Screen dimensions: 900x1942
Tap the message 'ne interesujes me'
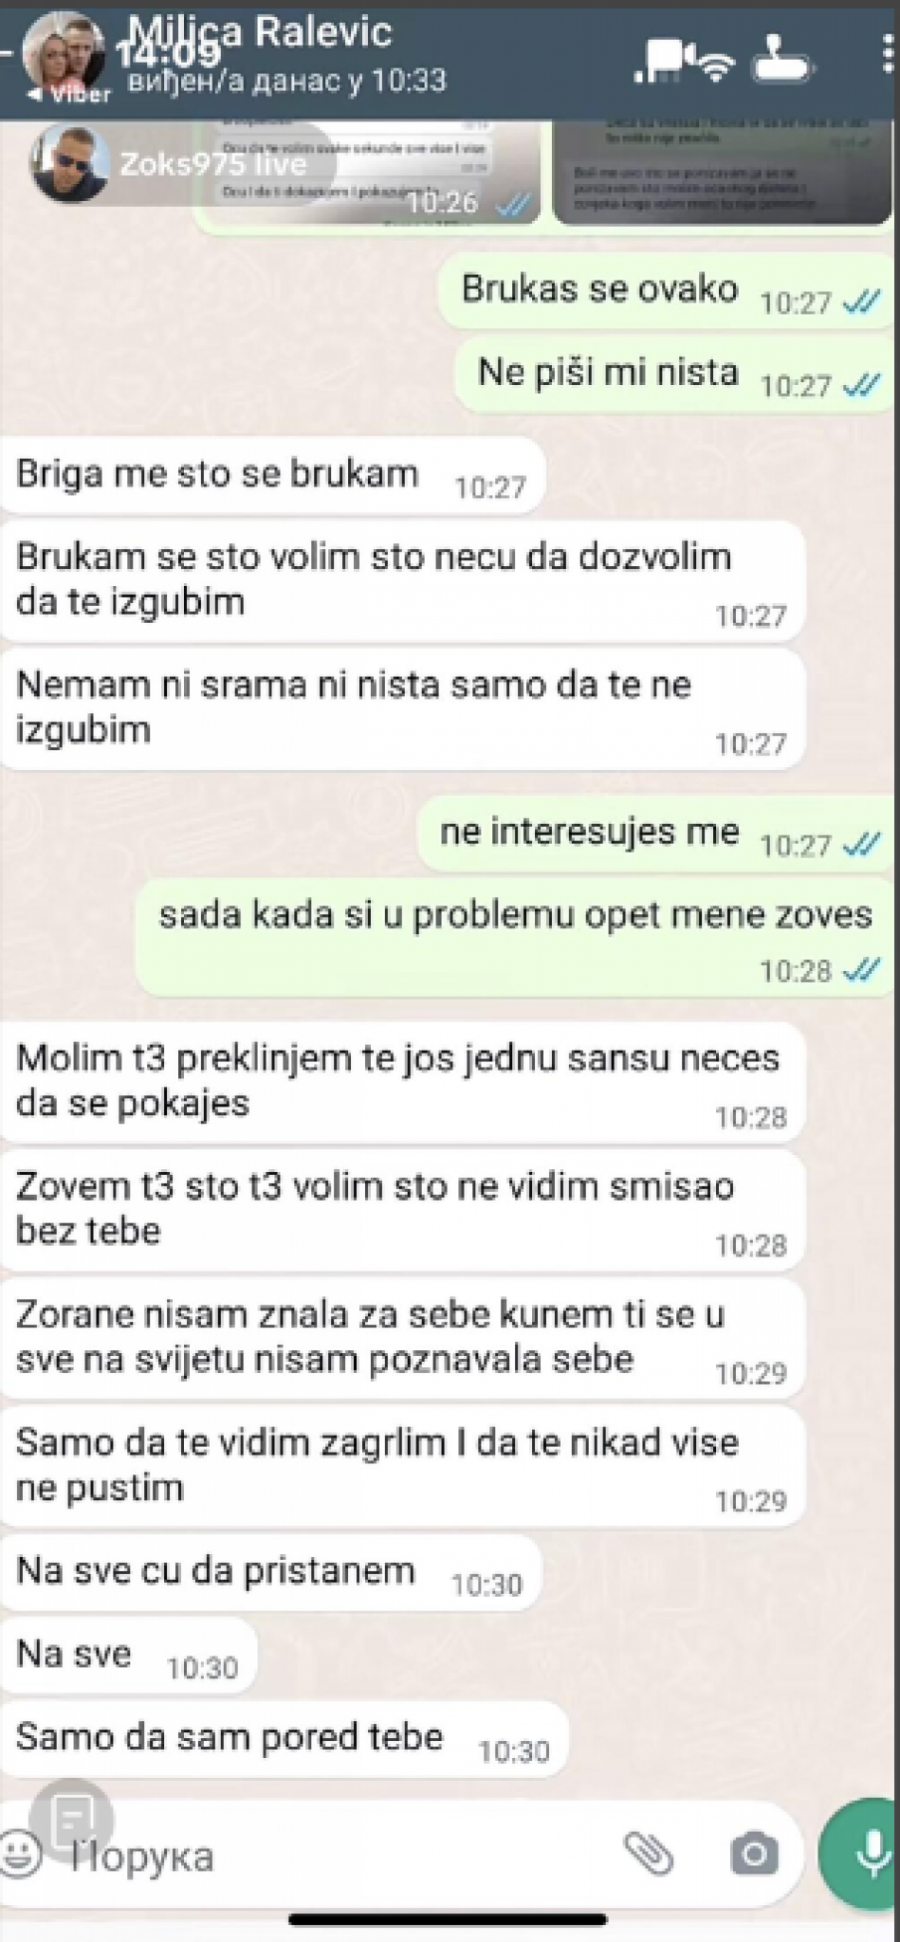[657, 834]
